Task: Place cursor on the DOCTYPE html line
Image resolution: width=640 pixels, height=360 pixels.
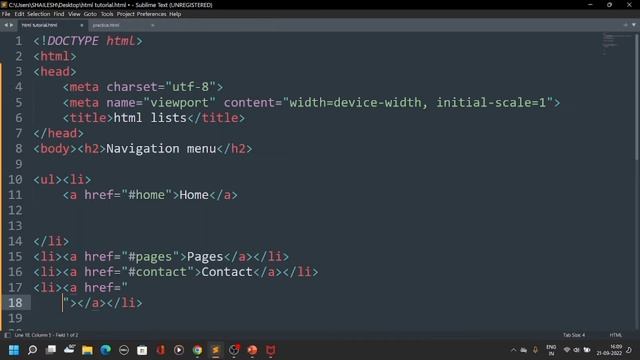Action: (x=88, y=41)
